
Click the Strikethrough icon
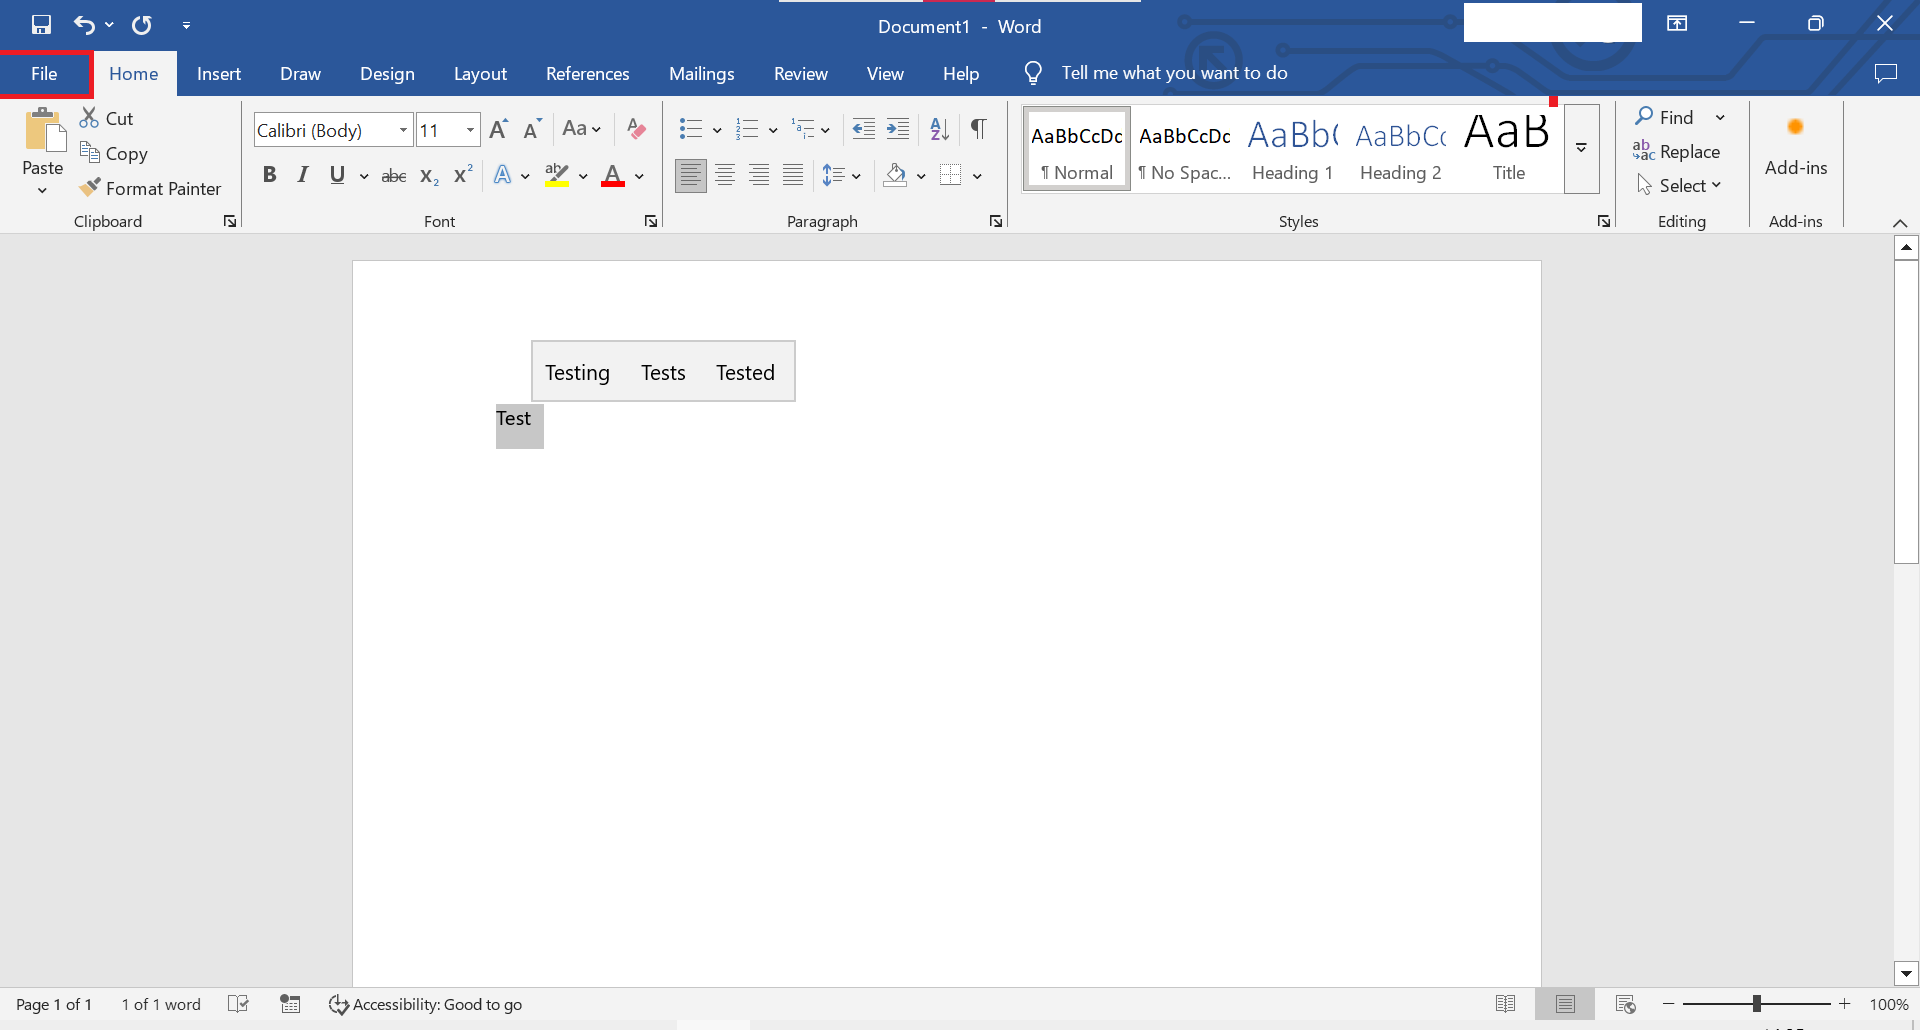click(394, 176)
